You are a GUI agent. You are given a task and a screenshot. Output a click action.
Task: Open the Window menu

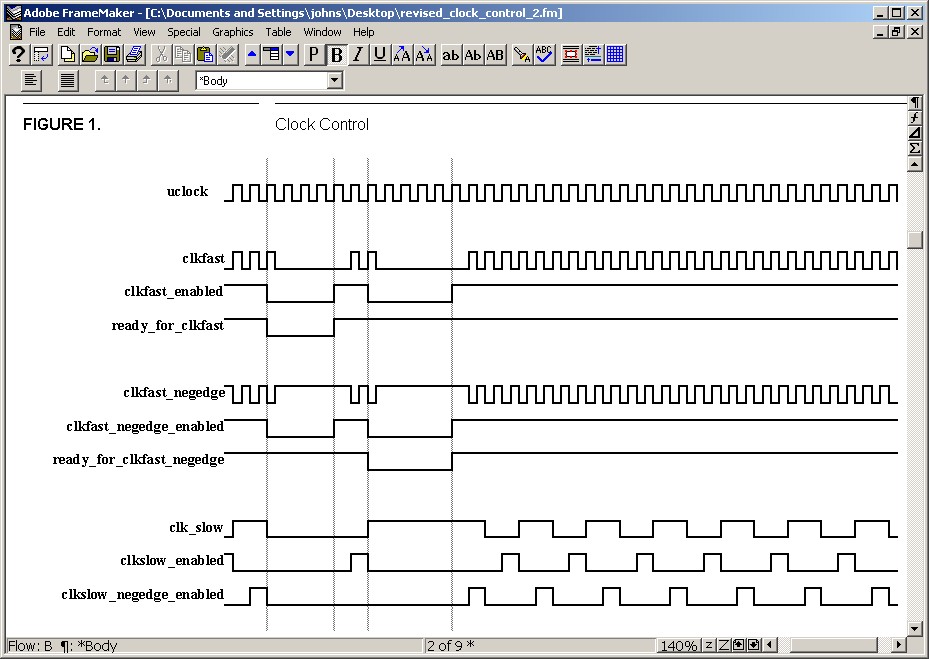pyautogui.click(x=322, y=32)
